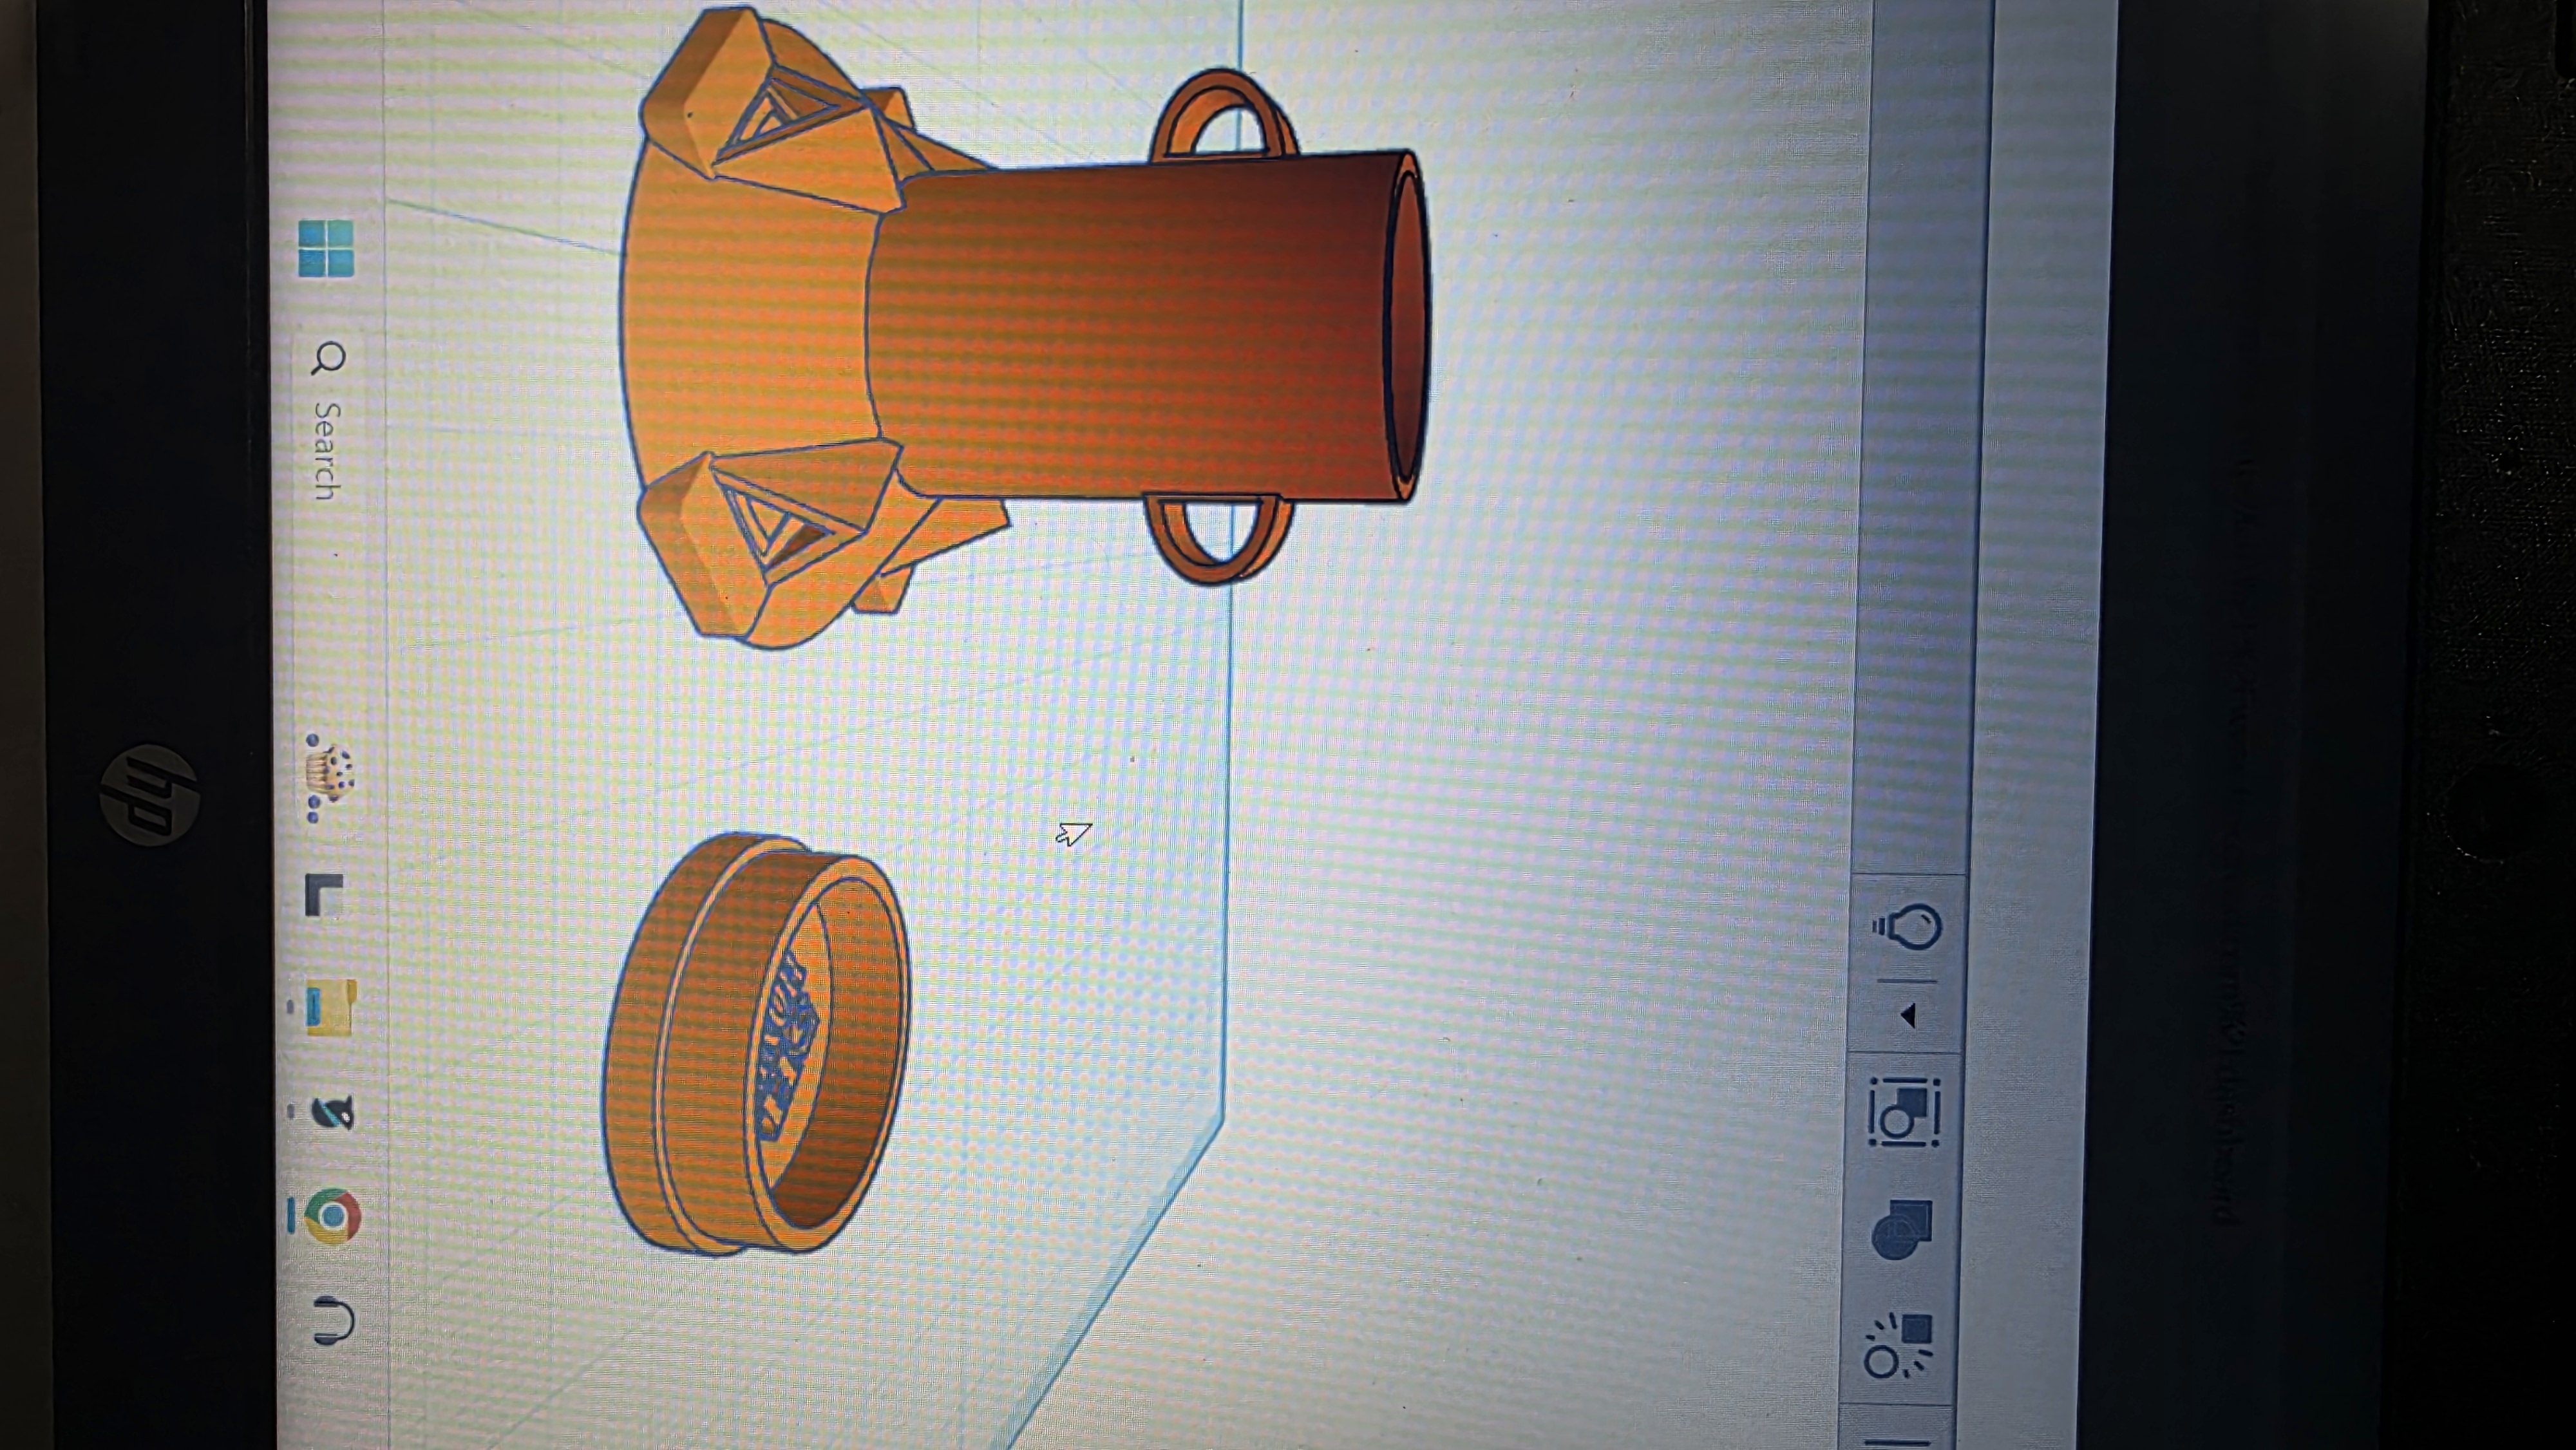
Task: Open the dark bird-like taskbar app icon
Action: [332, 1112]
